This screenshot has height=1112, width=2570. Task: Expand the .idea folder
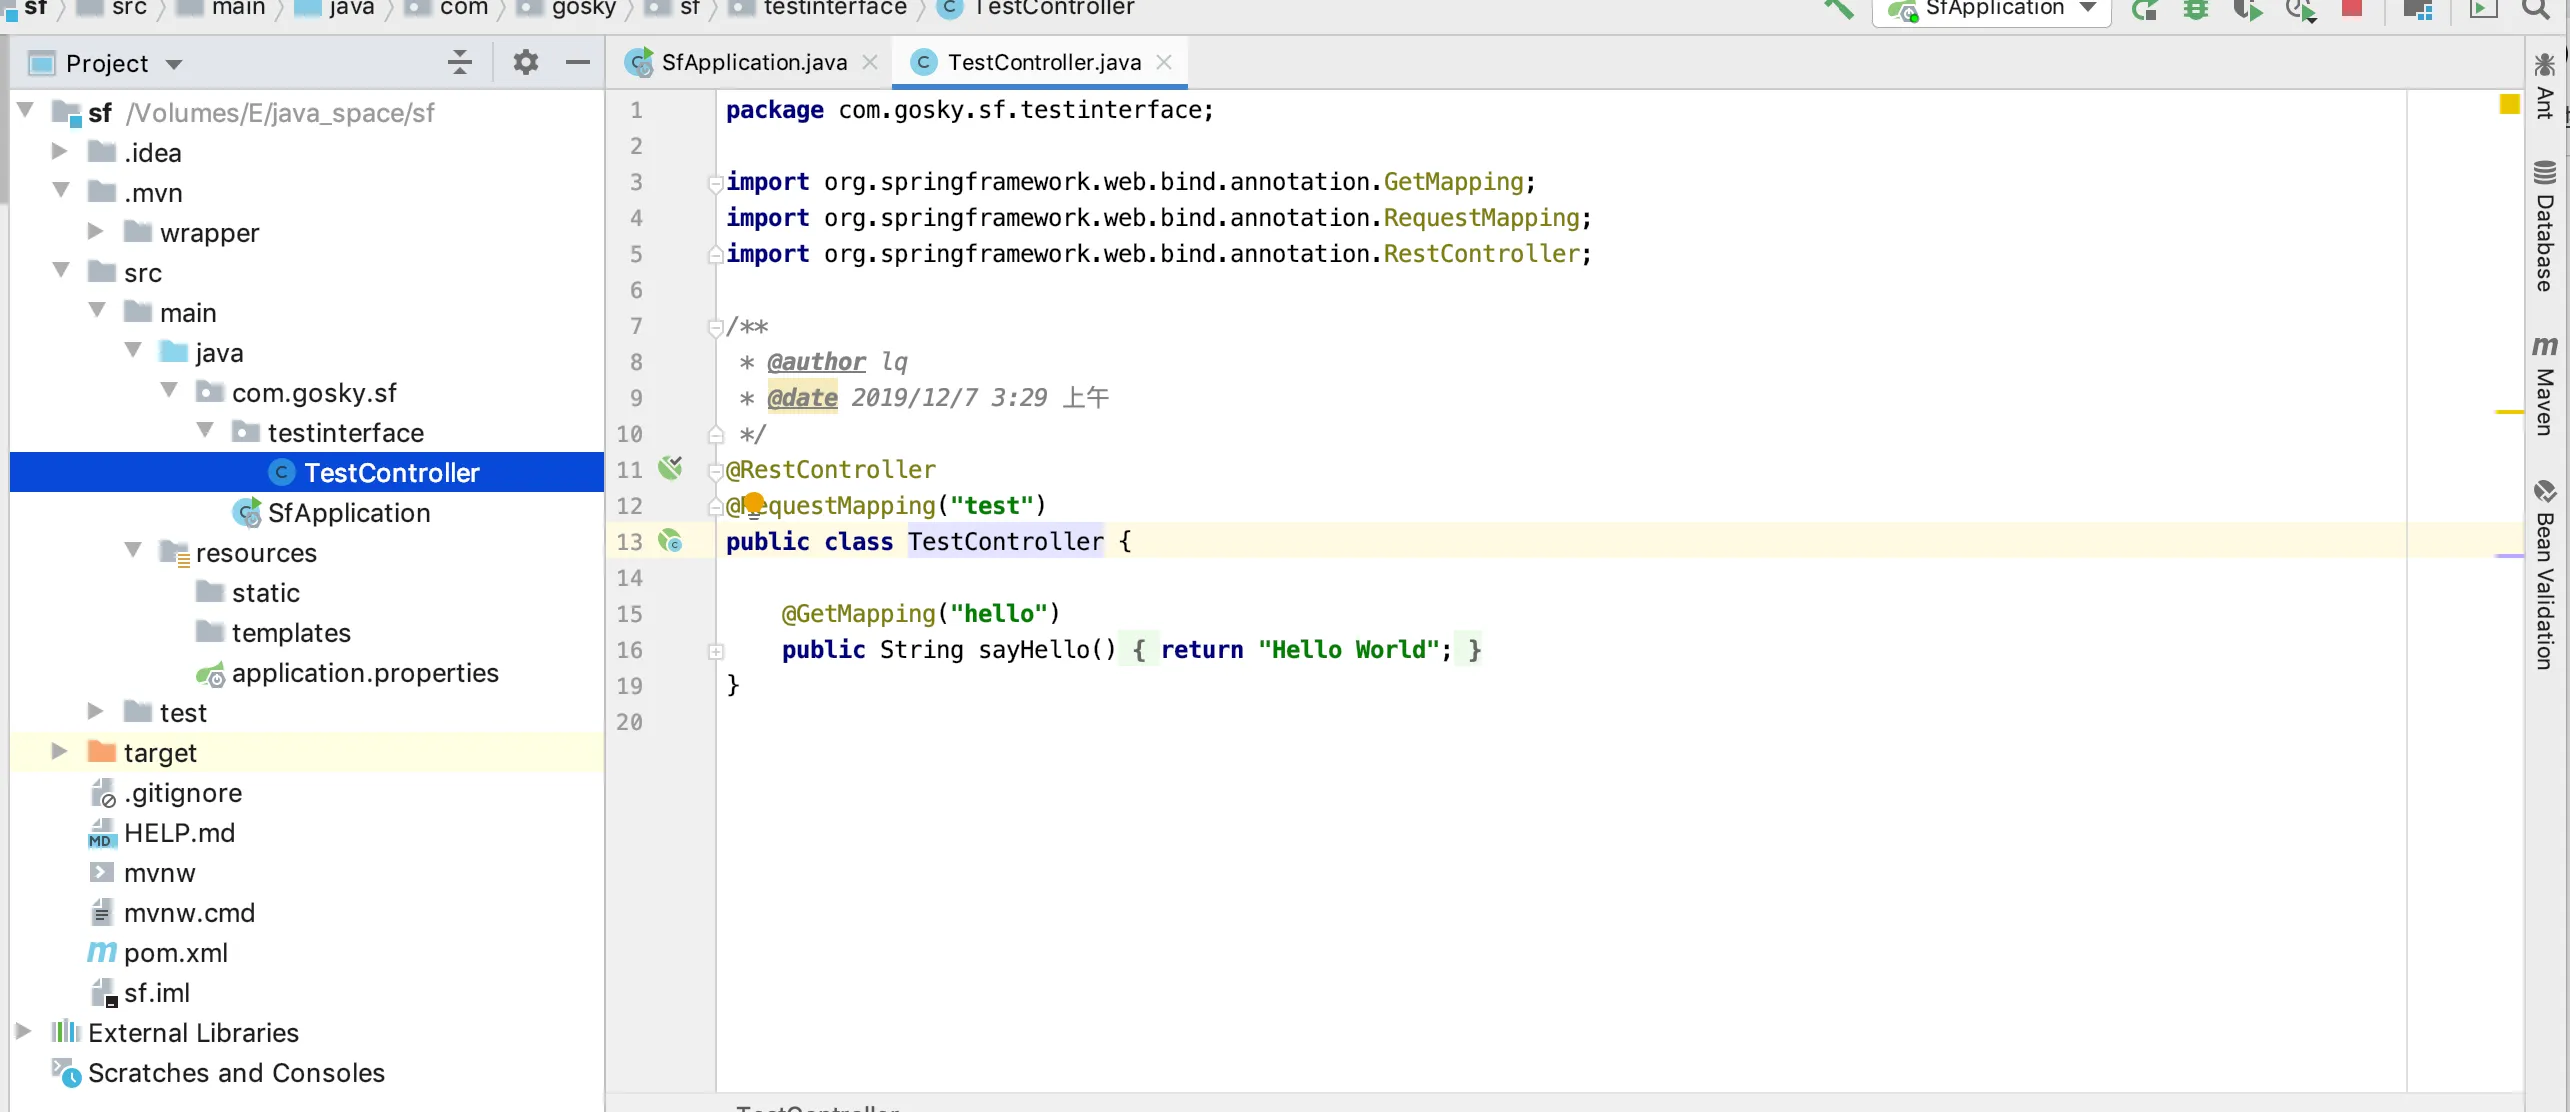pos(59,151)
